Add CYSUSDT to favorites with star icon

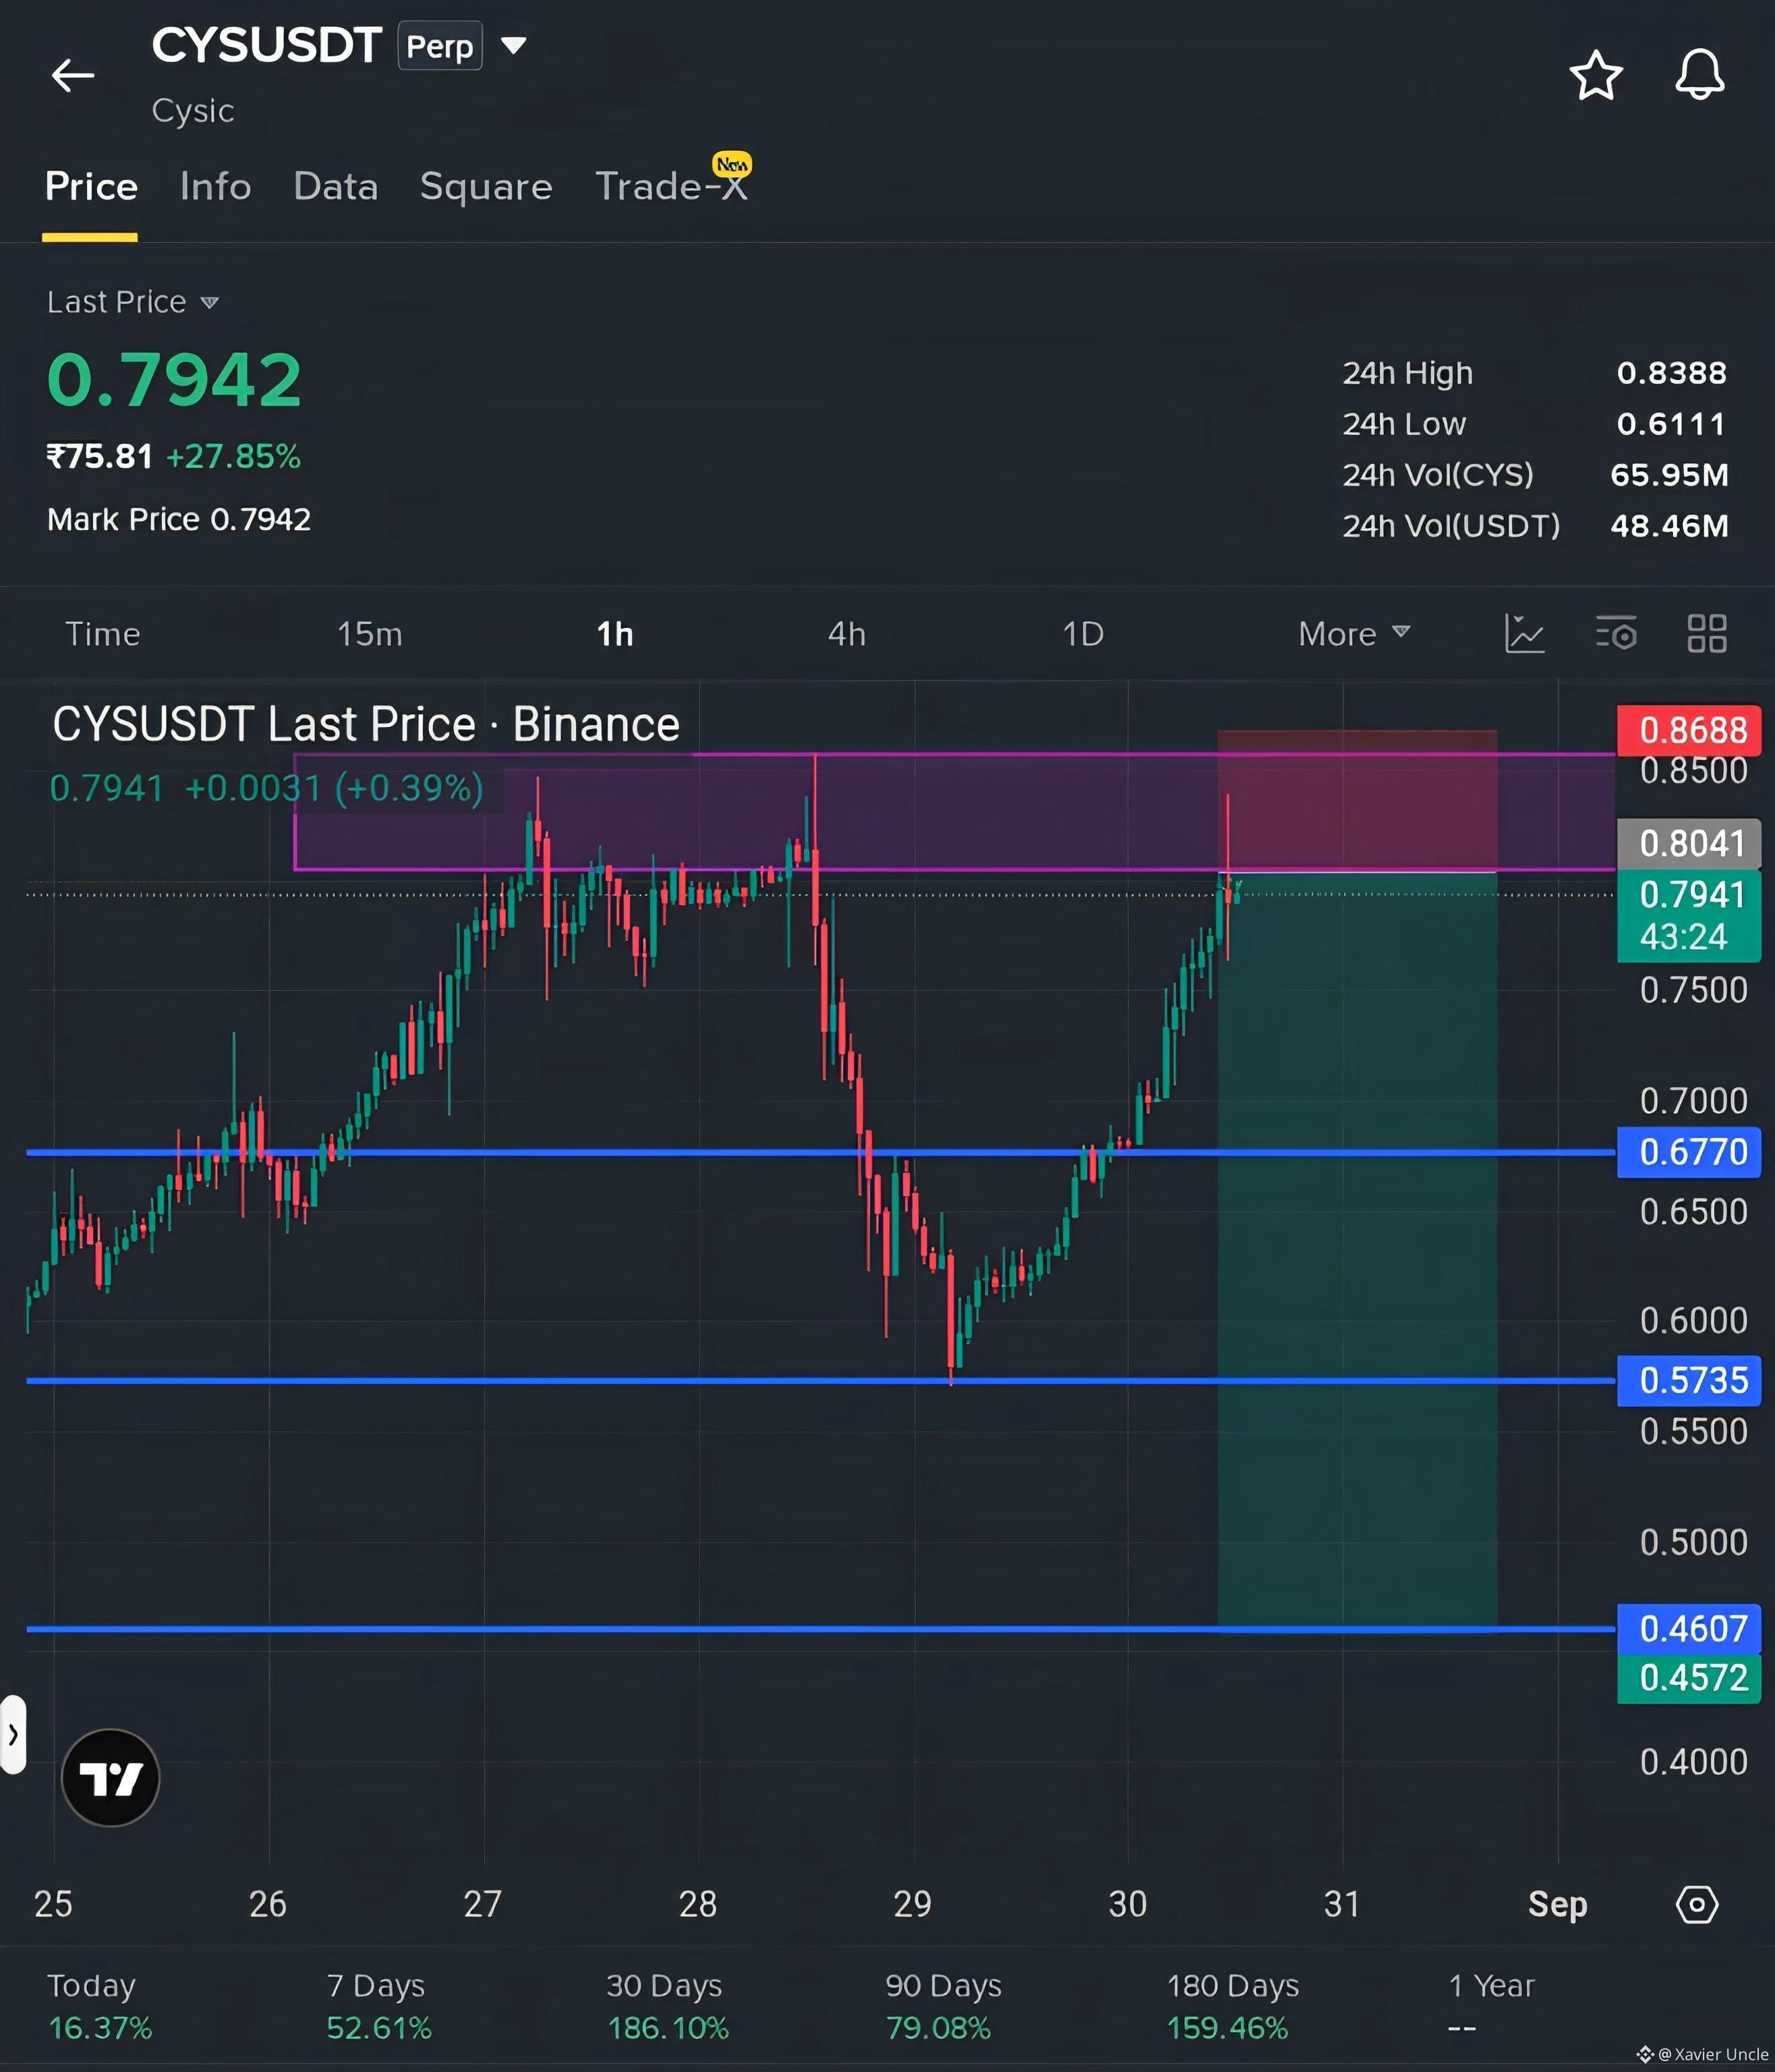pos(1596,75)
